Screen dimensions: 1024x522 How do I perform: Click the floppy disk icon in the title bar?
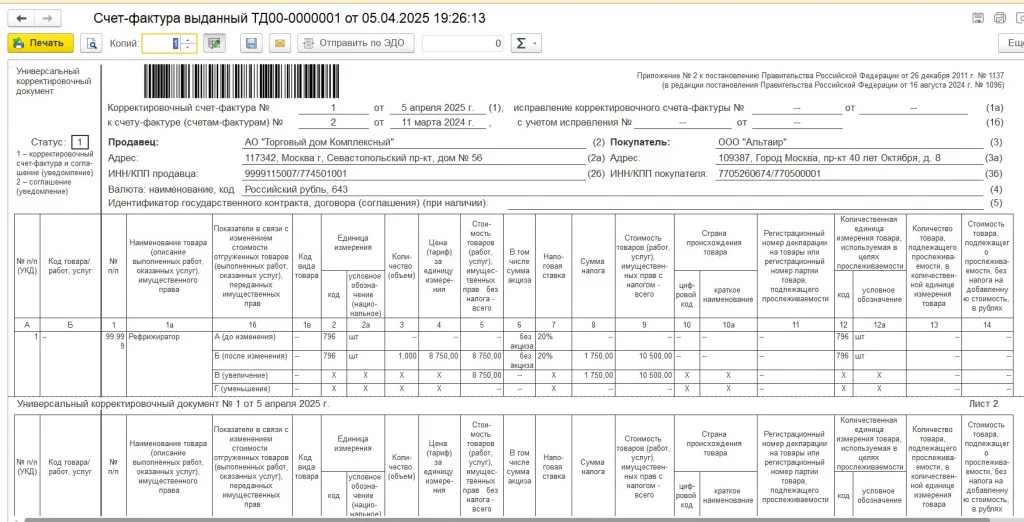[x=978, y=18]
